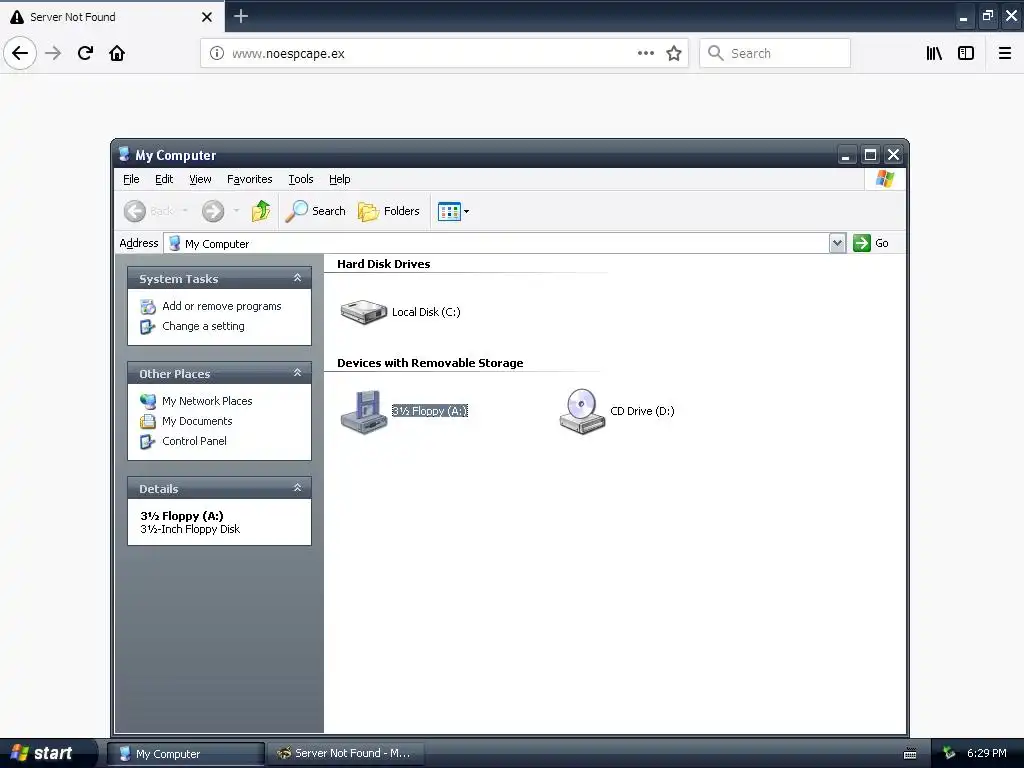Click the 3½-Inch Floppy Disk details text

pyautogui.click(x=190, y=529)
